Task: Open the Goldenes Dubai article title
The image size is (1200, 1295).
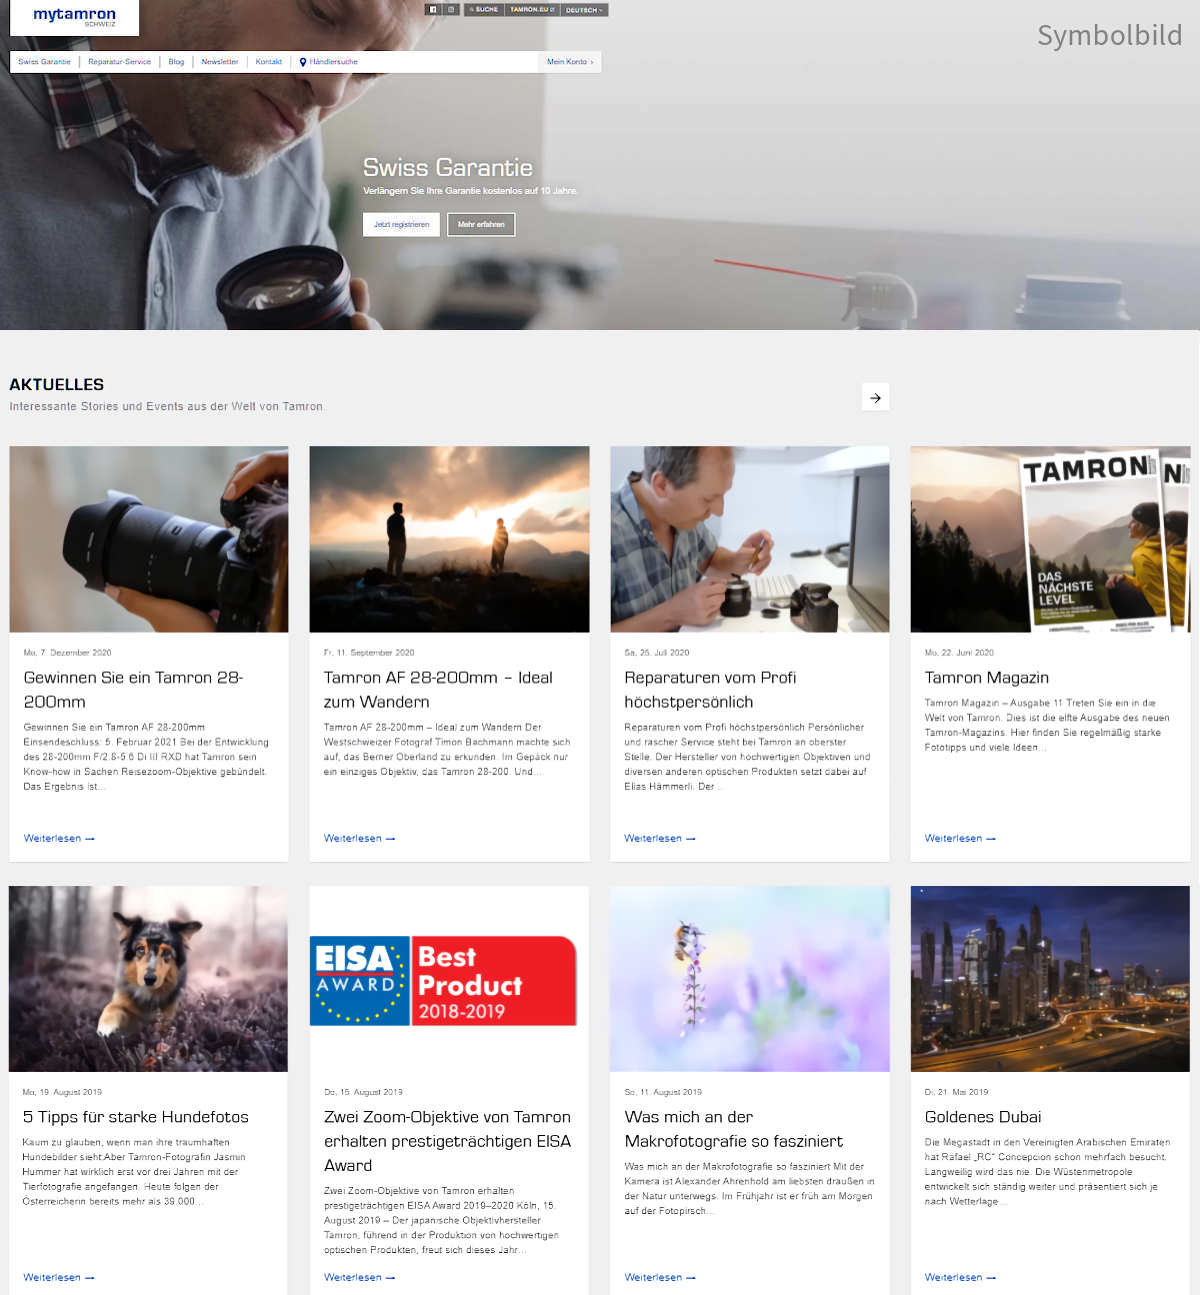Action: point(982,1117)
